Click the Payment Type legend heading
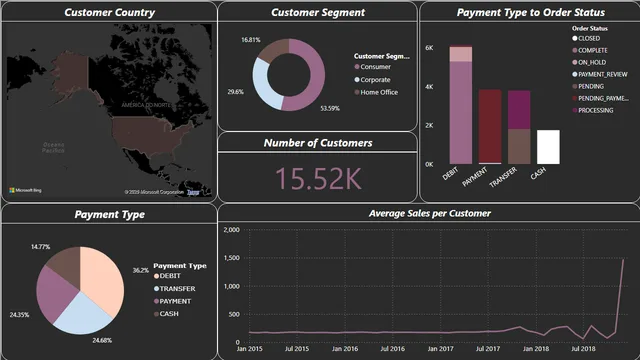 (180, 266)
